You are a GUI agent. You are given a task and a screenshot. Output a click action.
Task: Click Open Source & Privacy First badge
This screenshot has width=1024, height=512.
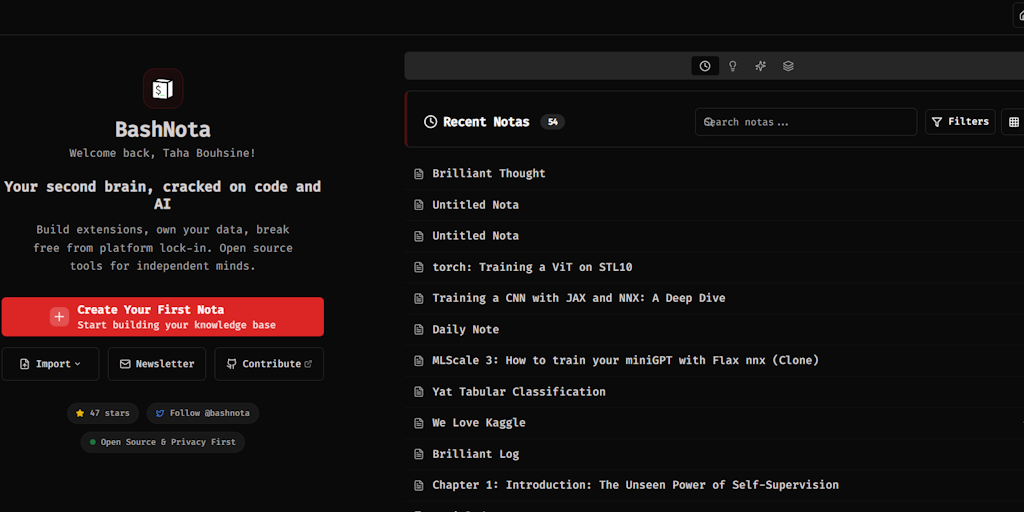163,442
